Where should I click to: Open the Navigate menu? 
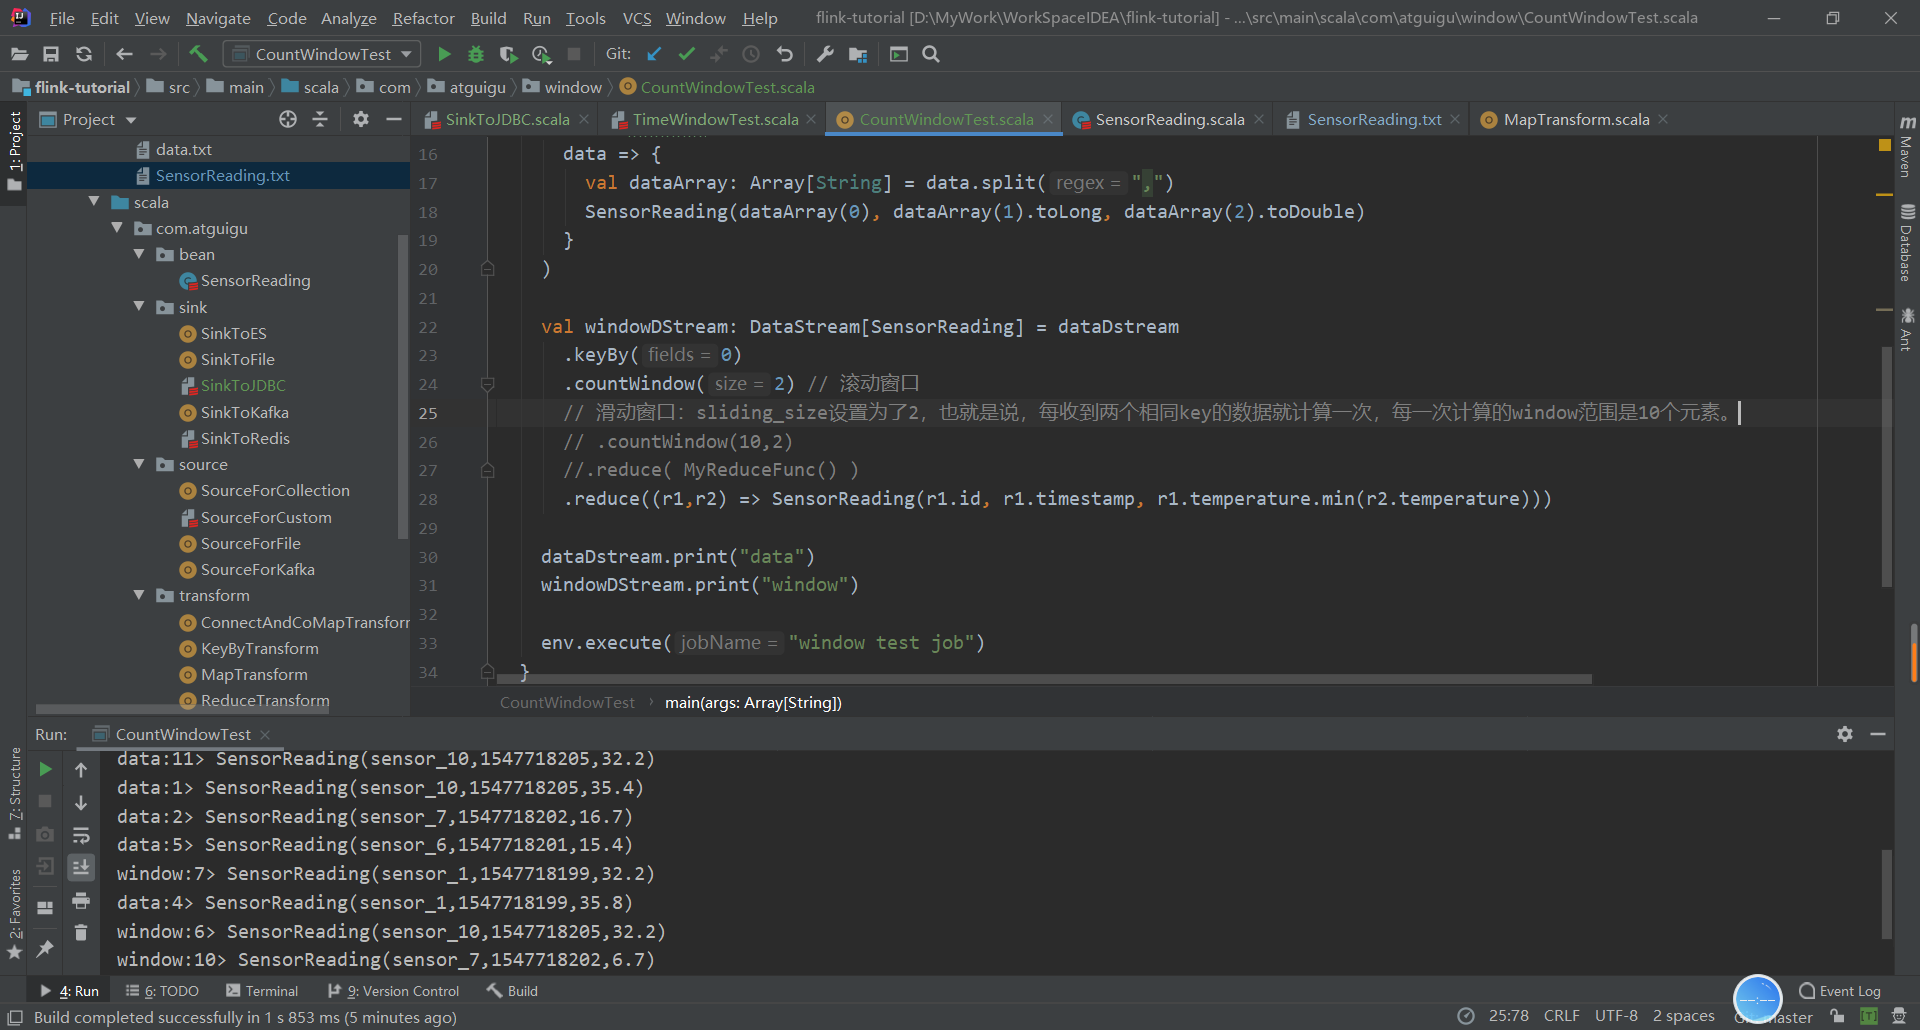pyautogui.click(x=218, y=18)
